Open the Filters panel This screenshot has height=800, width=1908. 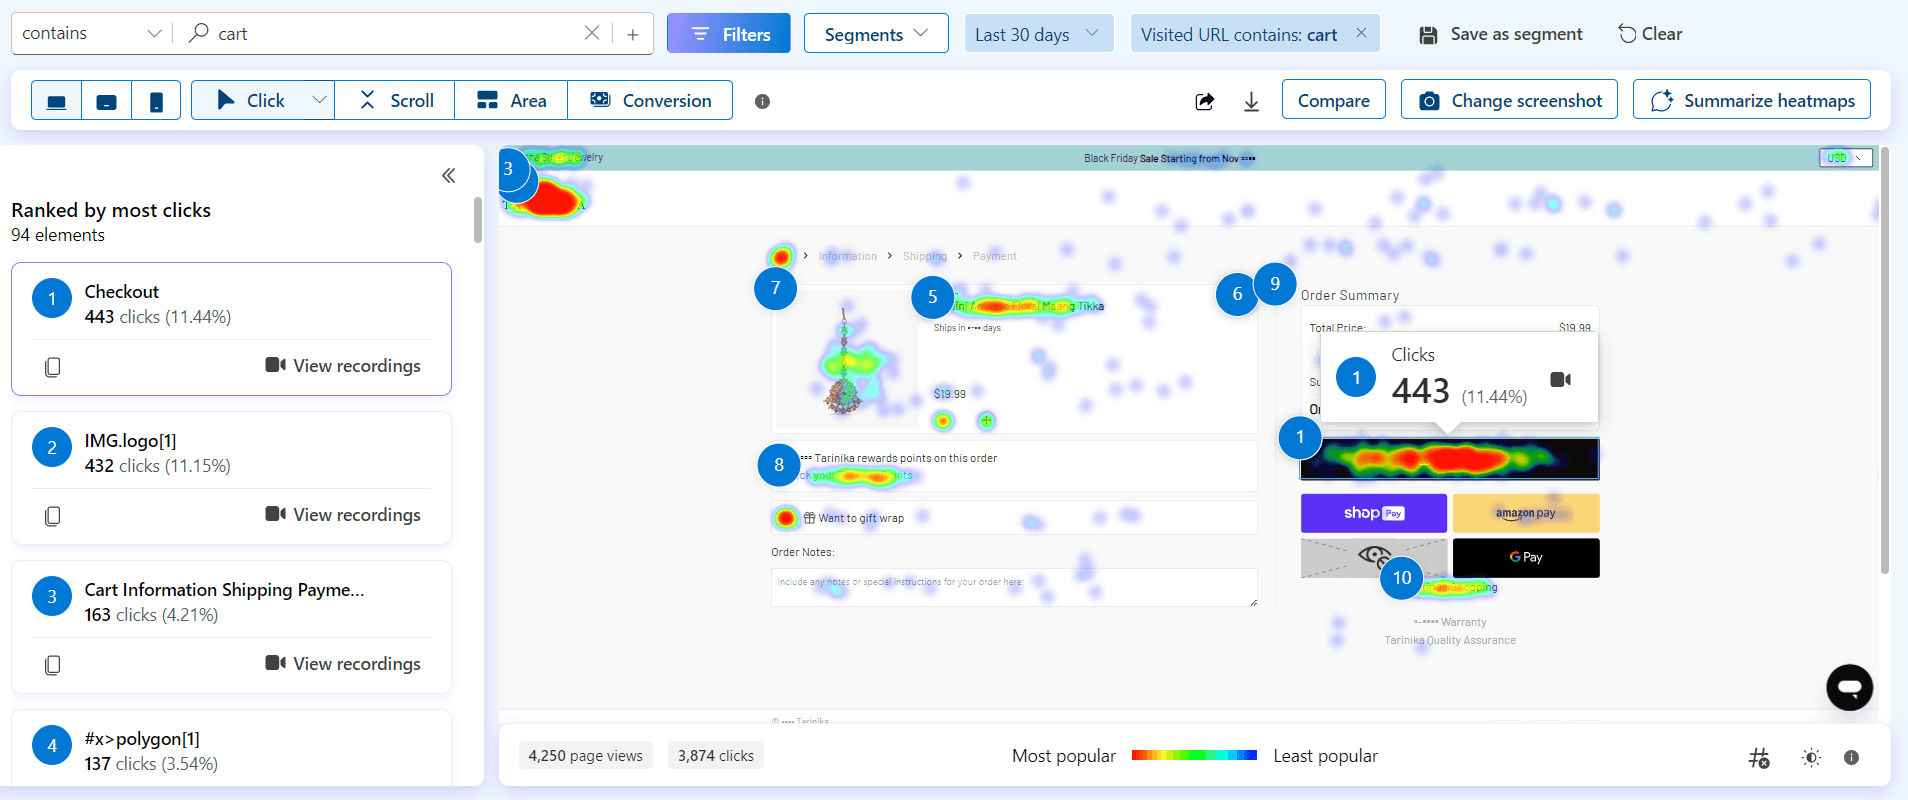point(729,34)
